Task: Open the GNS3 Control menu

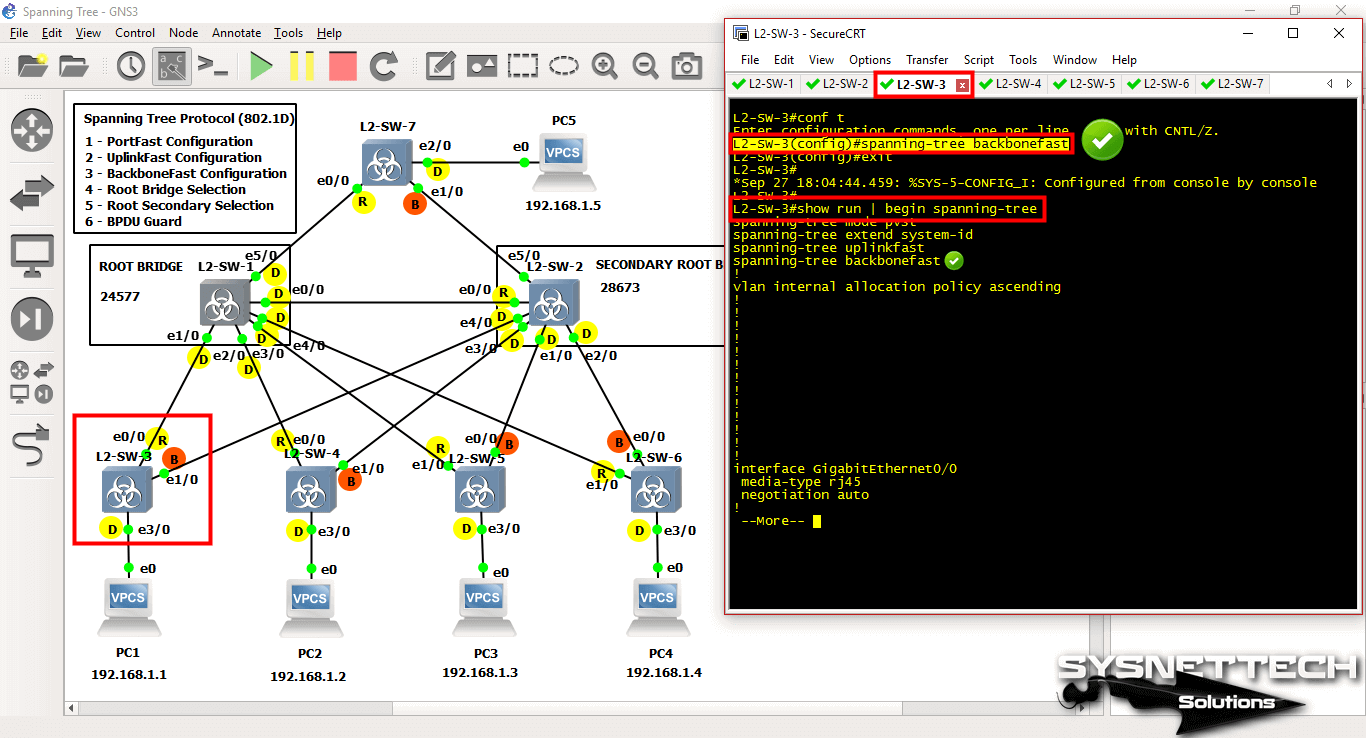Action: tap(135, 33)
